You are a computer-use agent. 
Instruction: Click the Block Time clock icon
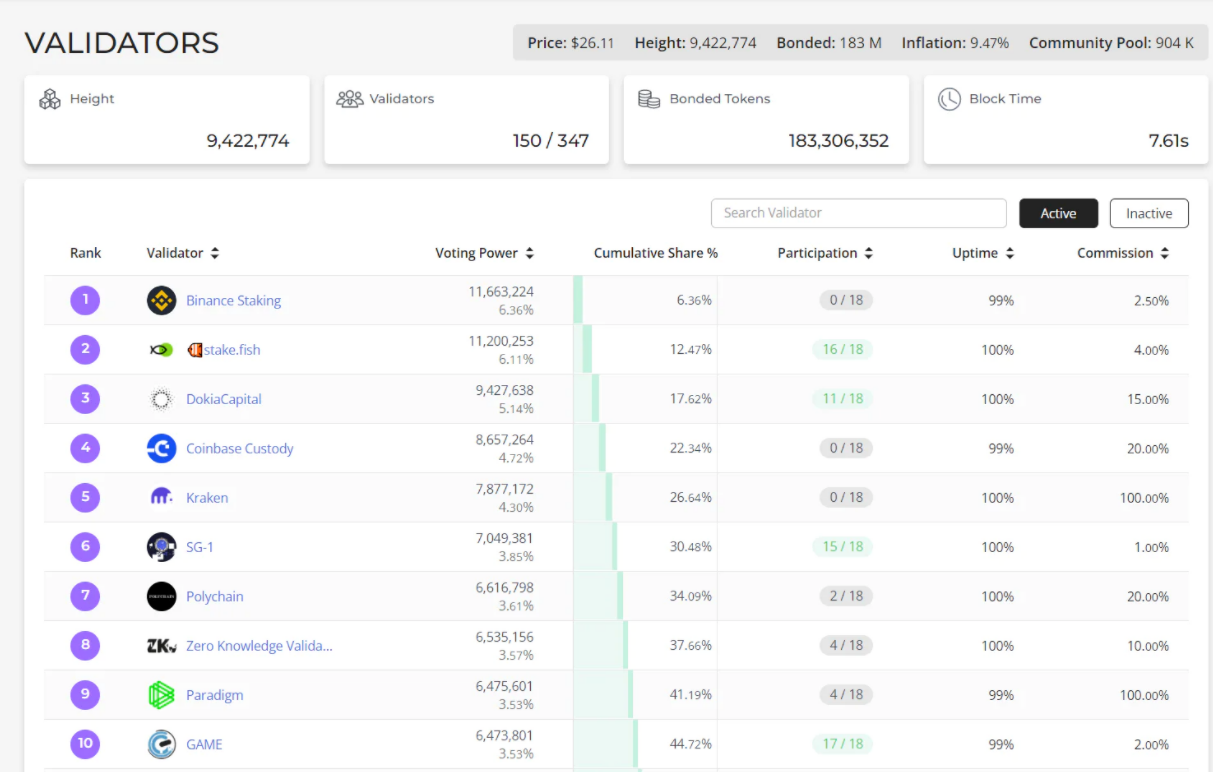[949, 99]
